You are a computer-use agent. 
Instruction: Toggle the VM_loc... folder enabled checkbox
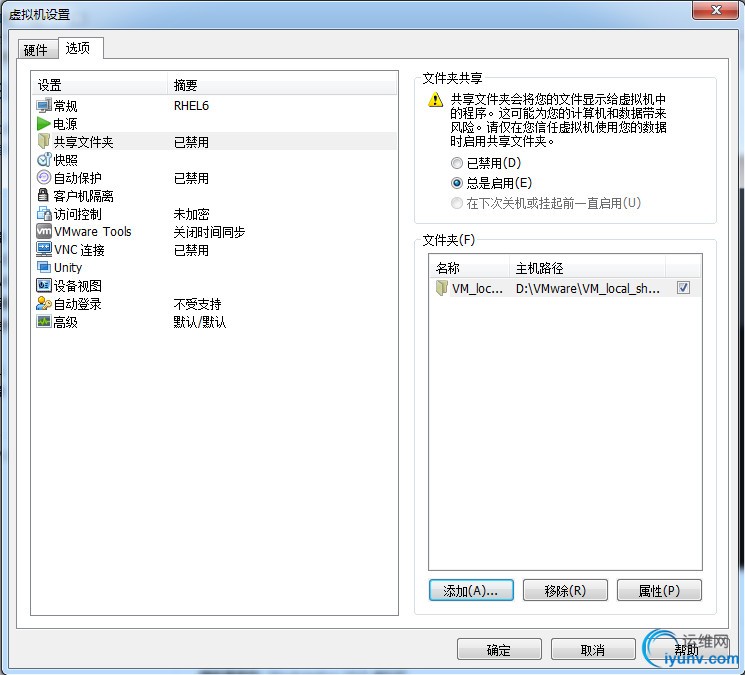[683, 288]
